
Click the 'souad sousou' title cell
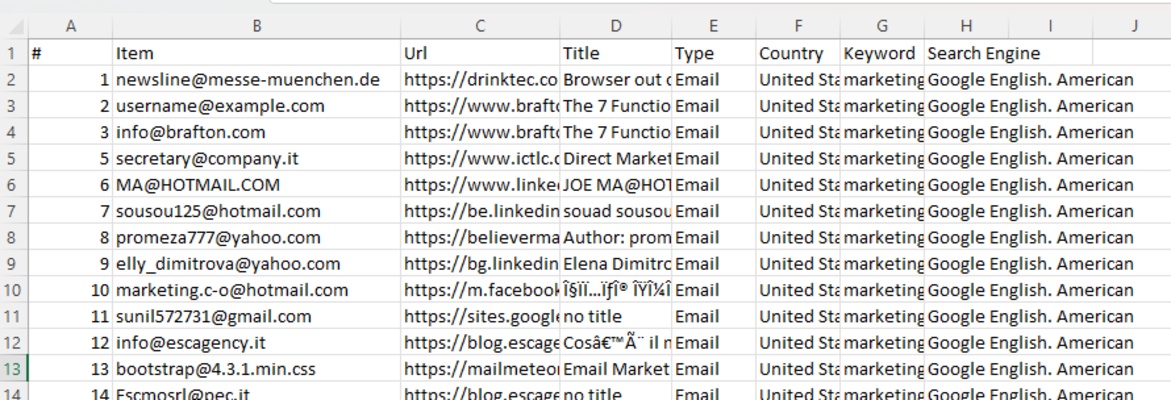(x=615, y=210)
